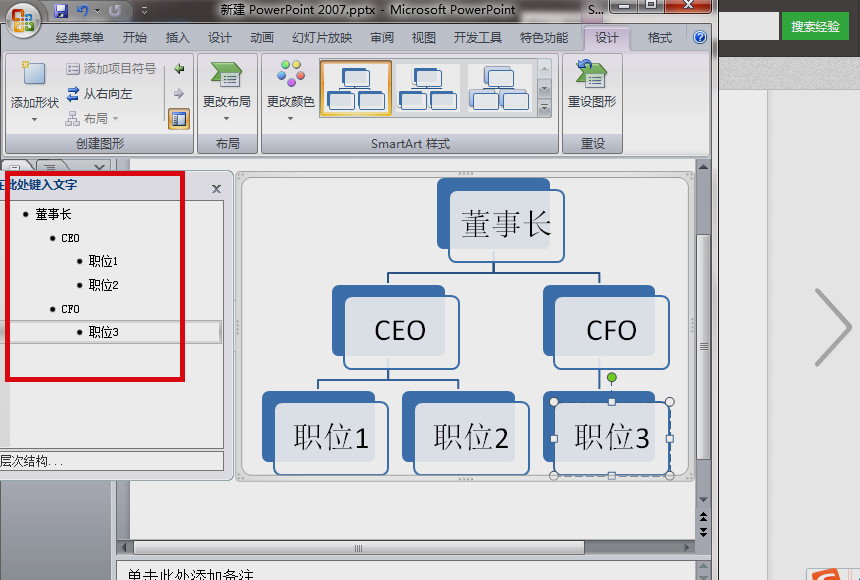Click 更改布局 change layout icon
The width and height of the screenshot is (860, 580).
[x=226, y=74]
